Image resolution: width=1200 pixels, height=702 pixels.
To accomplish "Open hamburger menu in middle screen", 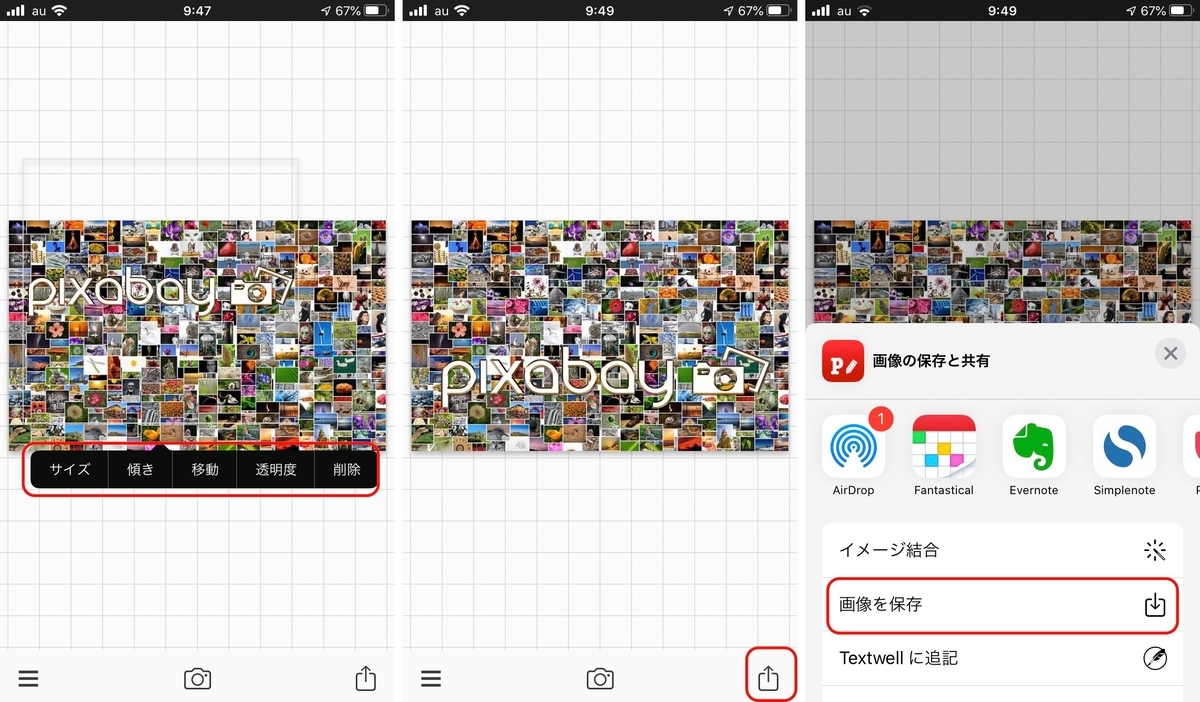I will tap(431, 679).
